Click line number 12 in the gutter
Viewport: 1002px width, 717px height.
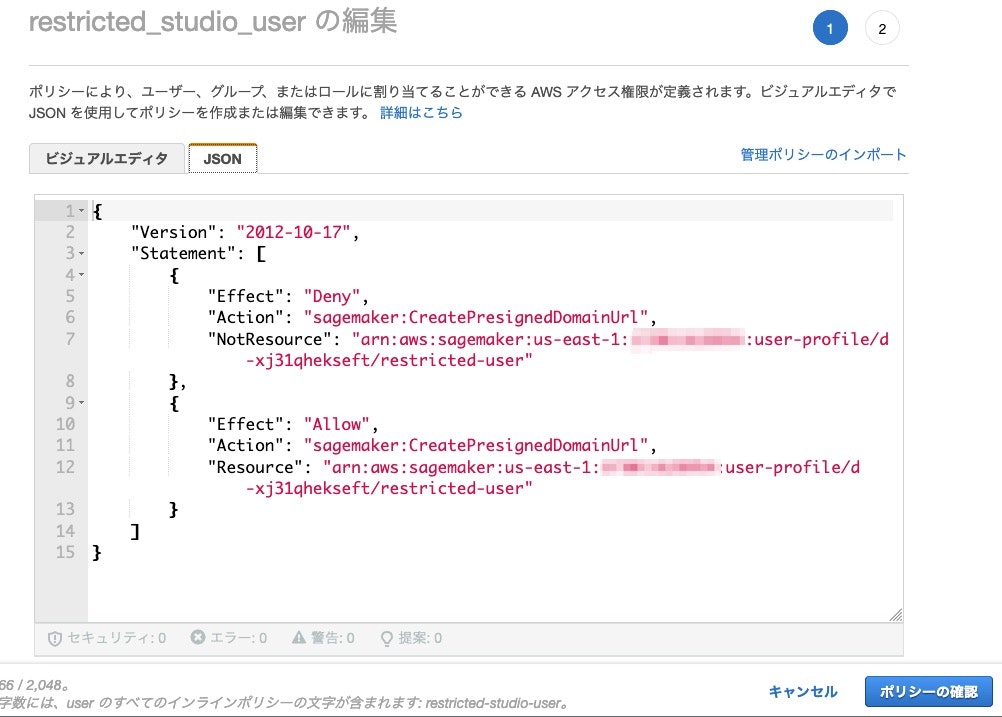click(65, 466)
